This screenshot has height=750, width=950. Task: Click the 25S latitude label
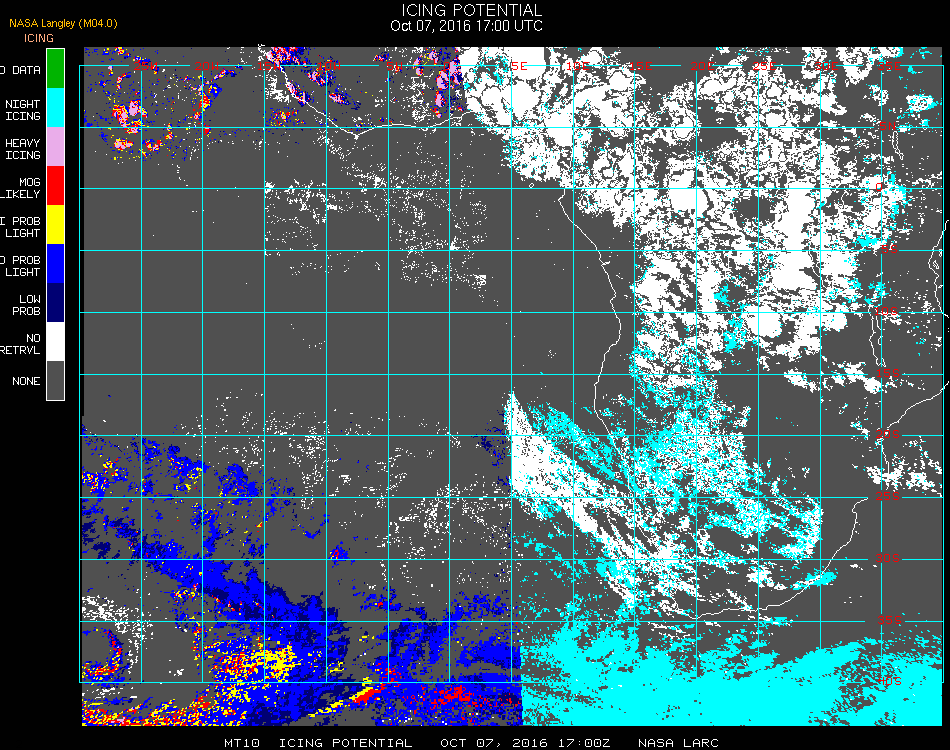[x=888, y=496]
